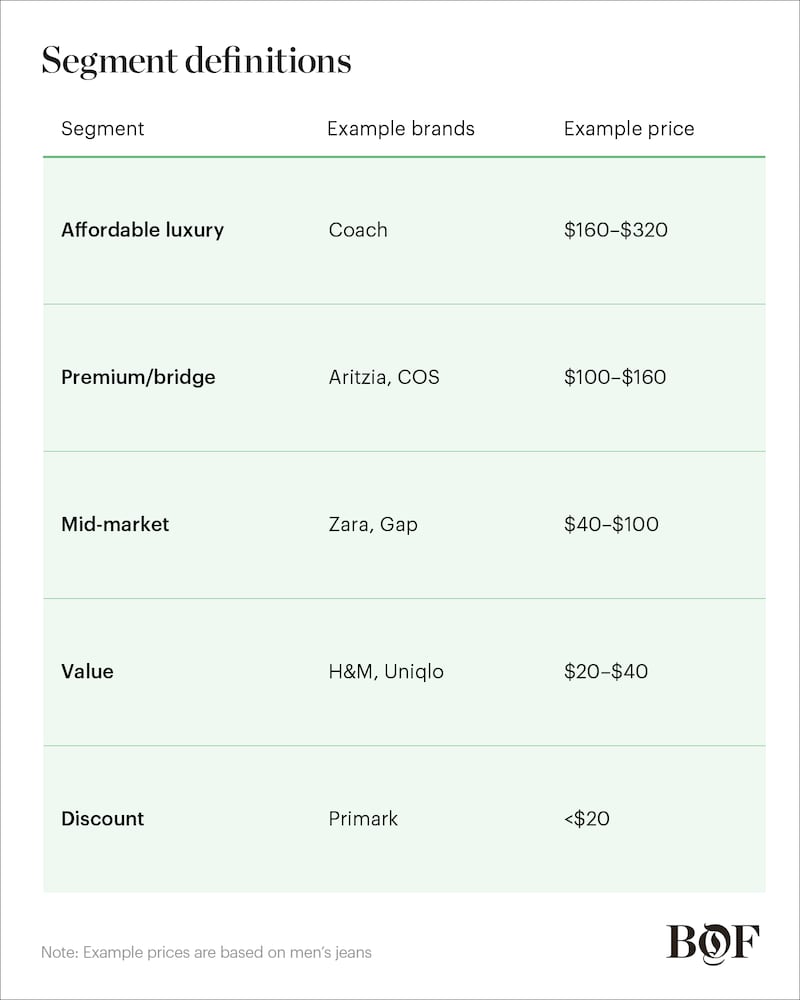
Task: Click the $100–$160 price cell
Action: click(614, 377)
